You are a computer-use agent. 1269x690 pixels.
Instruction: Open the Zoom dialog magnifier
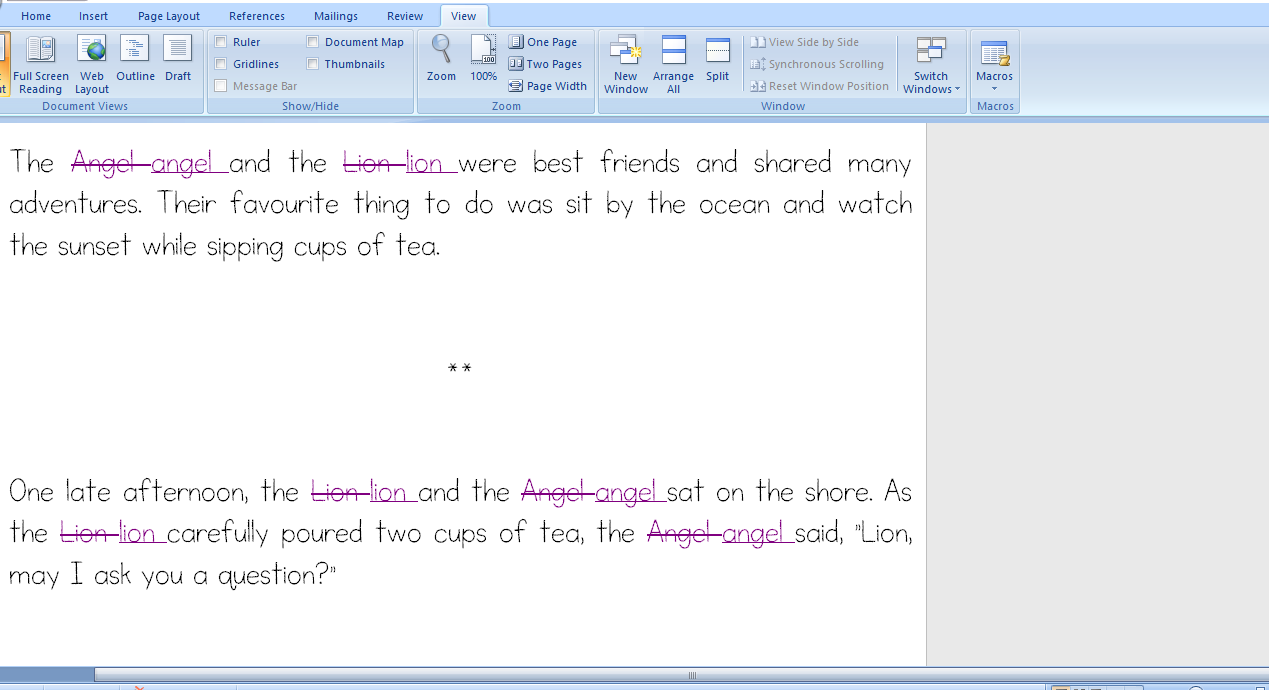tap(441, 60)
